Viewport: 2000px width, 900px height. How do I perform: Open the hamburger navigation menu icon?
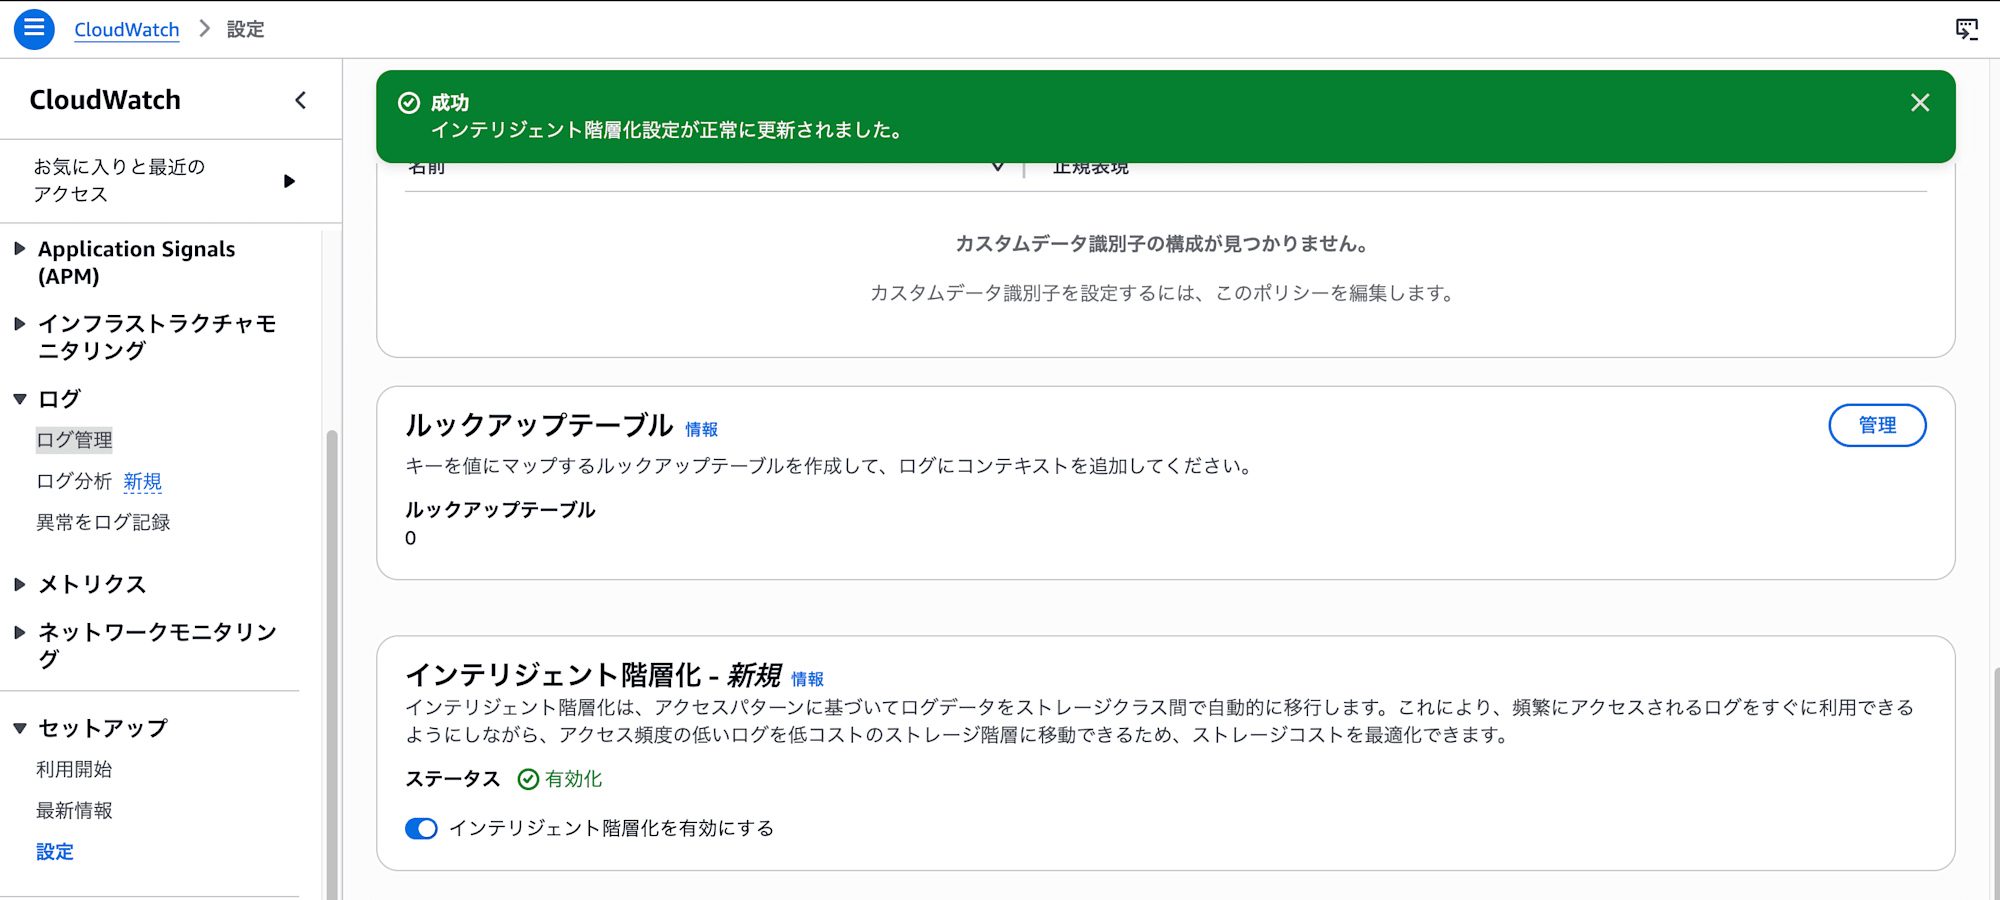(x=34, y=29)
